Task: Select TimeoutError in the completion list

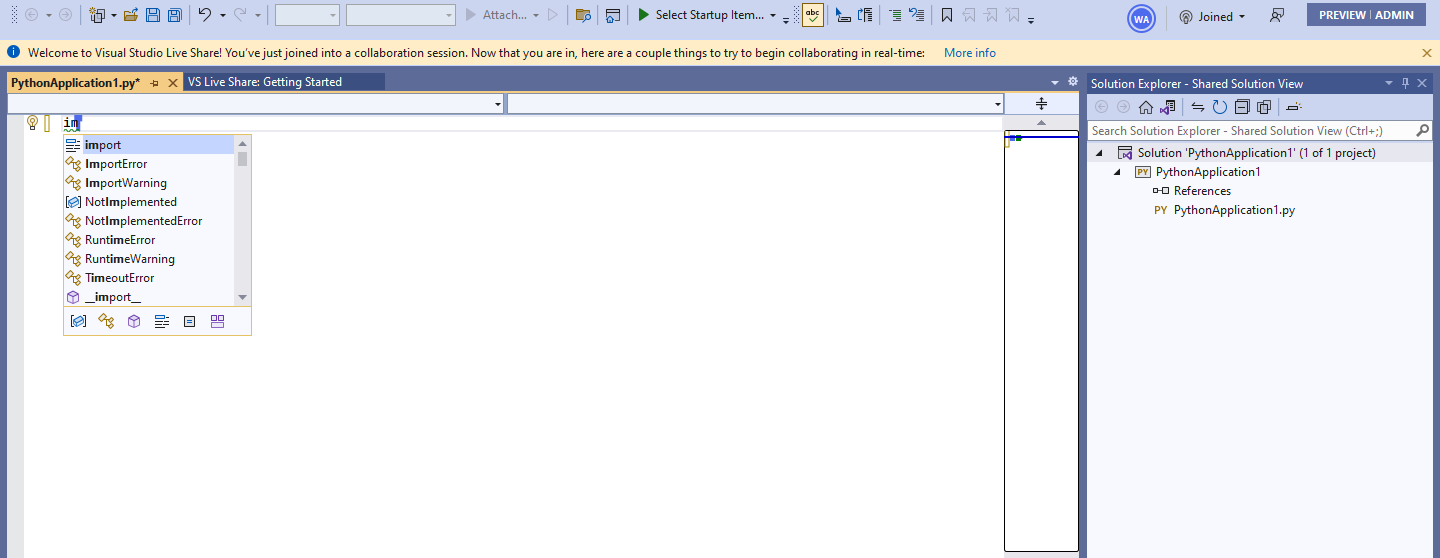Action: click(150, 278)
